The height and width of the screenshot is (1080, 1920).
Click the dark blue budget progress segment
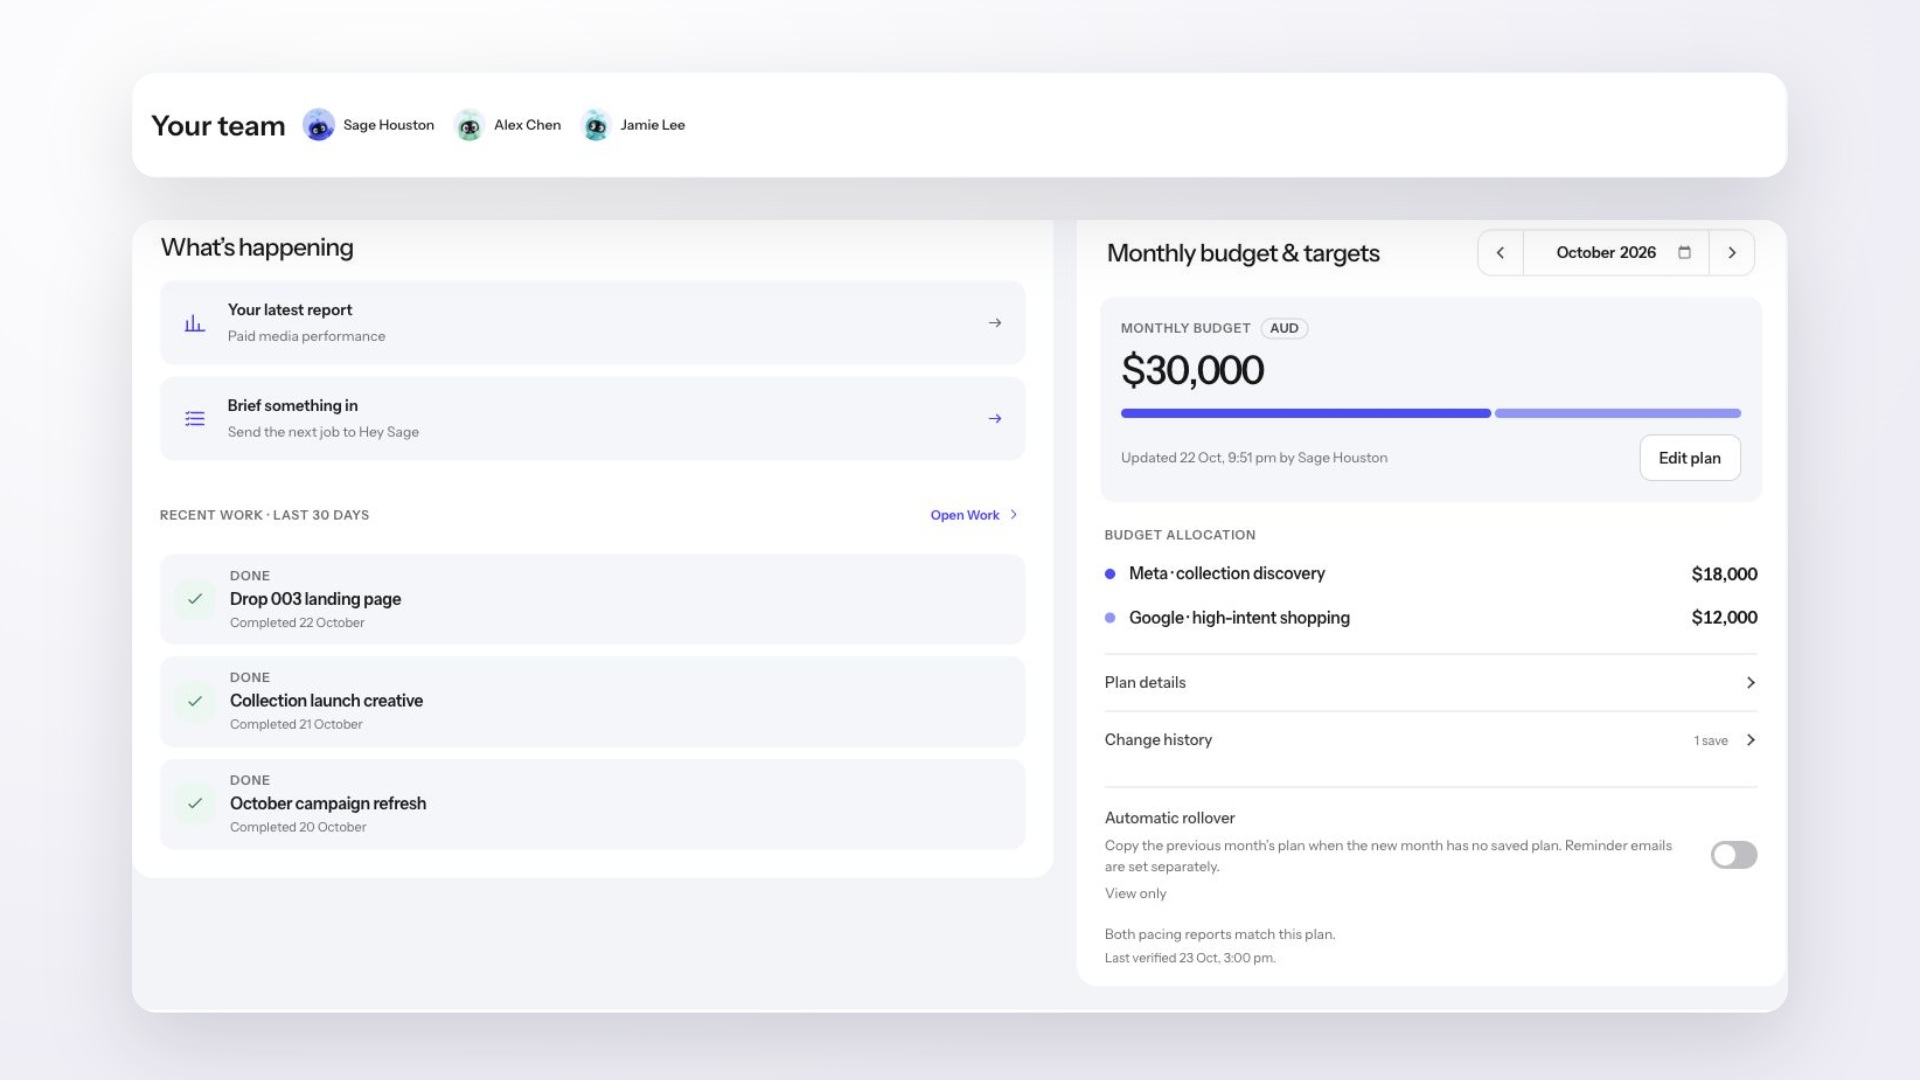click(x=1306, y=413)
